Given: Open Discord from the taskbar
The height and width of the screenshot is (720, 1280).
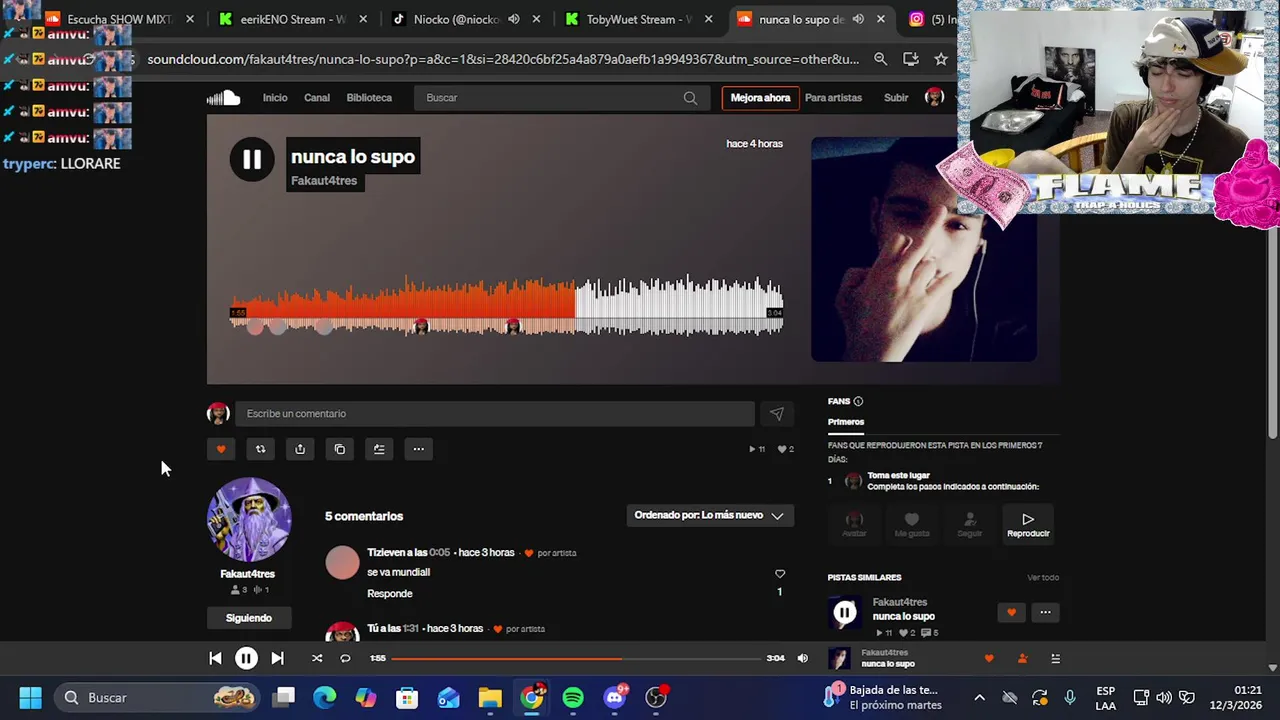Looking at the screenshot, I should coord(615,697).
